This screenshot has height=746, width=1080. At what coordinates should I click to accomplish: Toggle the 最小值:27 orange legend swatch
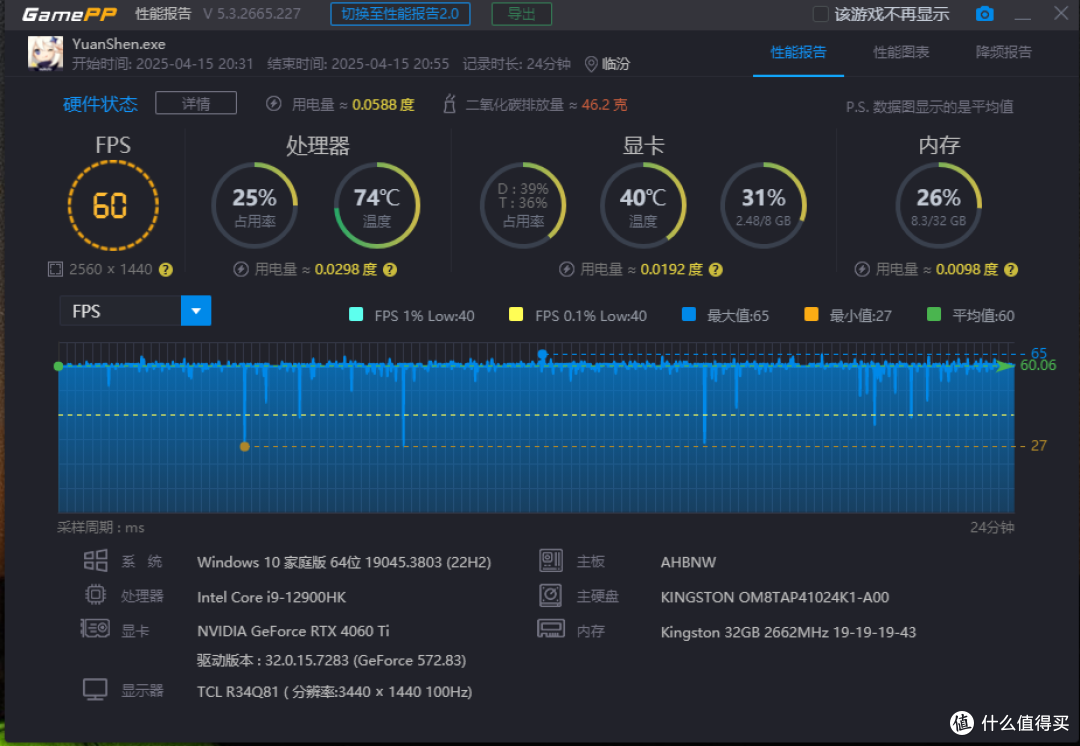click(x=811, y=315)
